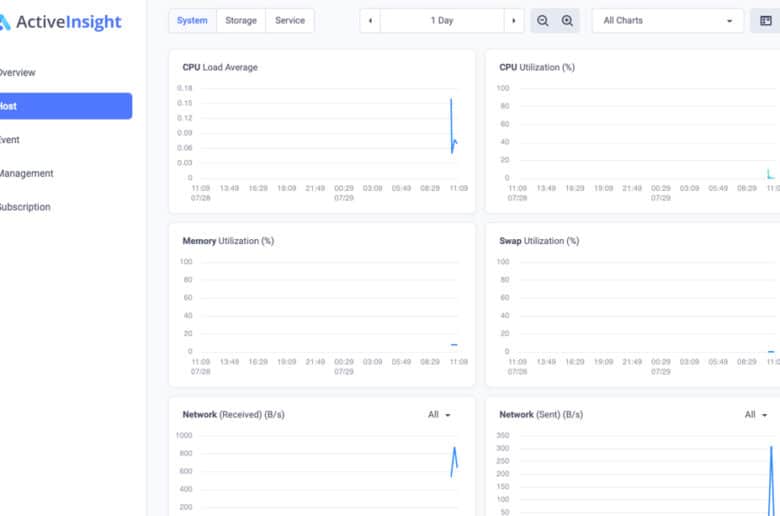The image size is (780, 516).
Task: Open the Overview page
Action: pyautogui.click(x=17, y=73)
